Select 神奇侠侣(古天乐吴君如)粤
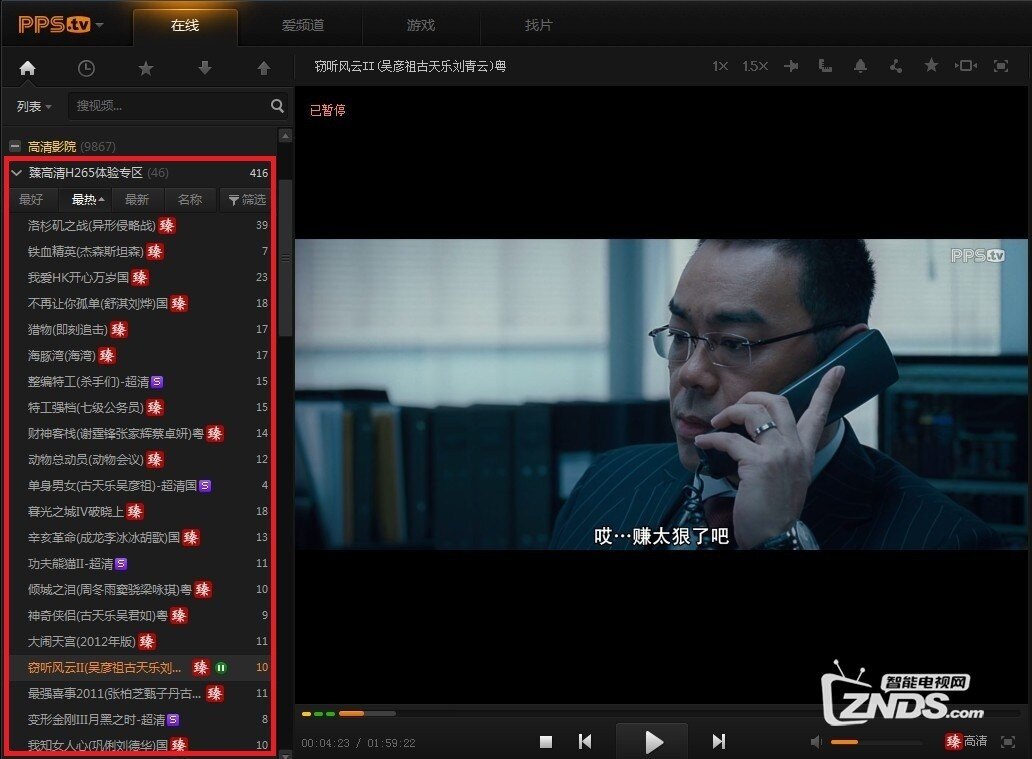This screenshot has width=1032, height=759. 142,615
